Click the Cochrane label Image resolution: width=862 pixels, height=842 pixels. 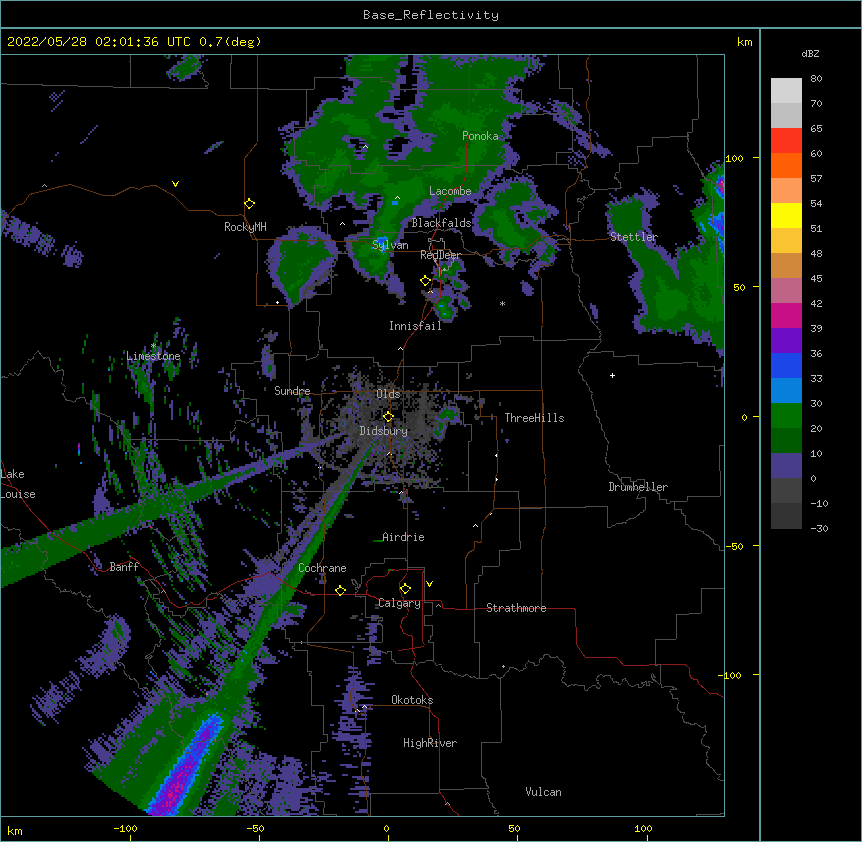(x=322, y=568)
